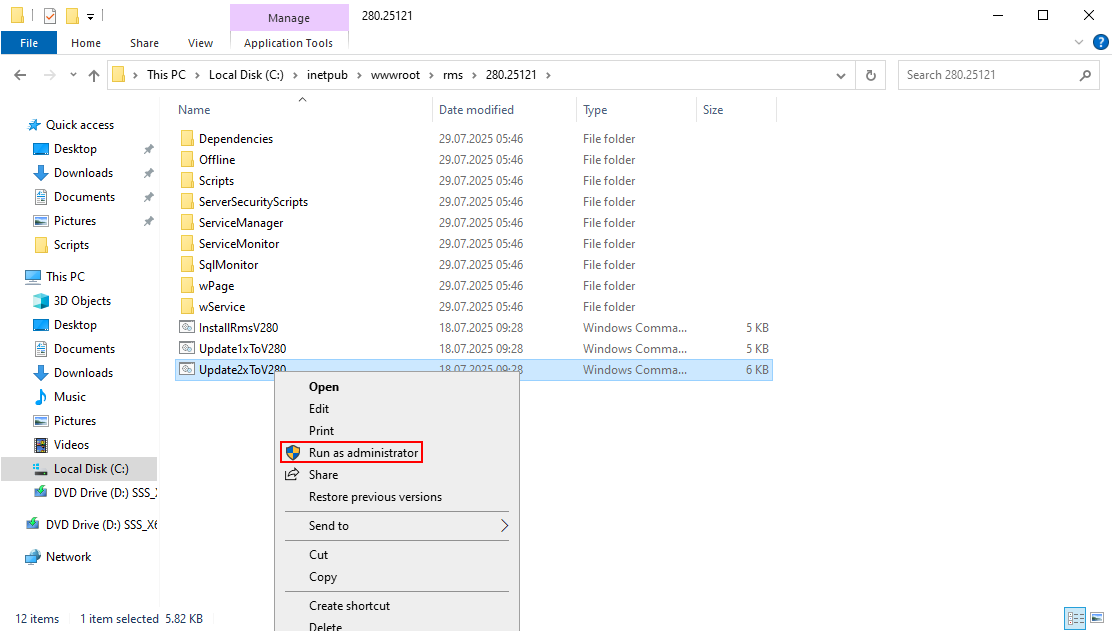Click the New folder quick access icon
1113x631 pixels.
[72, 16]
